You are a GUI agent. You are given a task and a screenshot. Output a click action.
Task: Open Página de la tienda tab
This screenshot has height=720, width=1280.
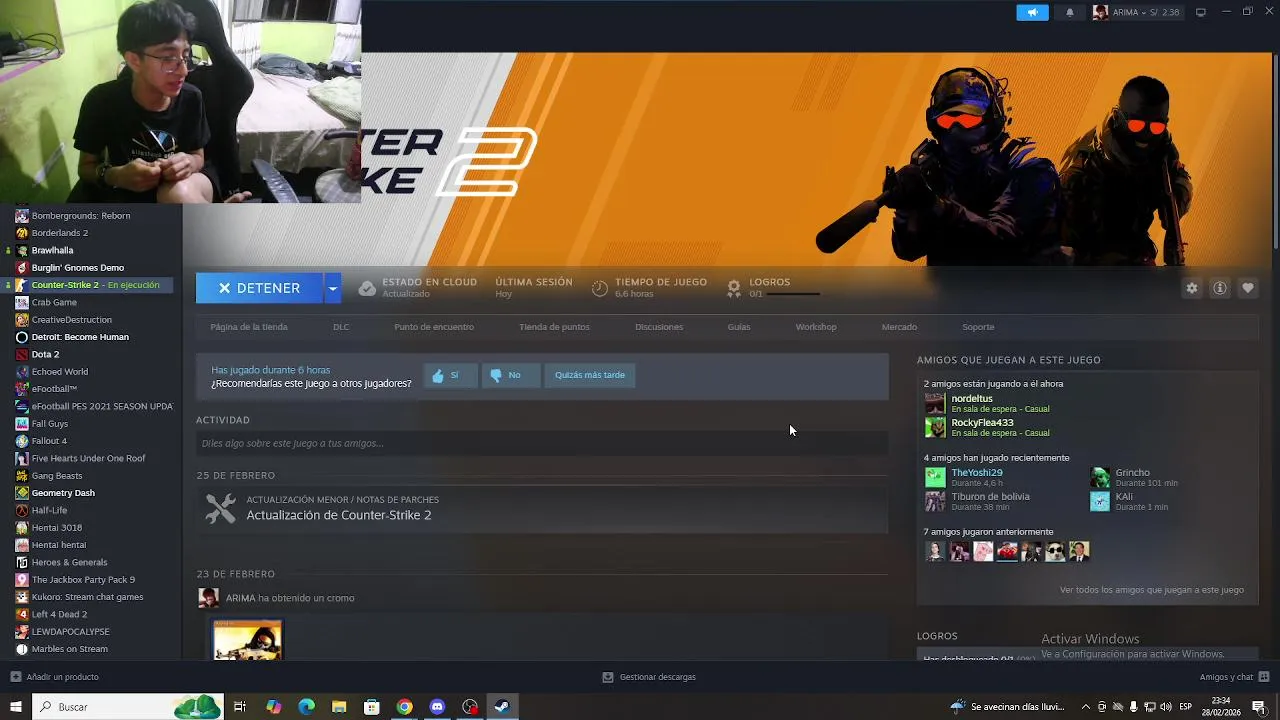(249, 327)
